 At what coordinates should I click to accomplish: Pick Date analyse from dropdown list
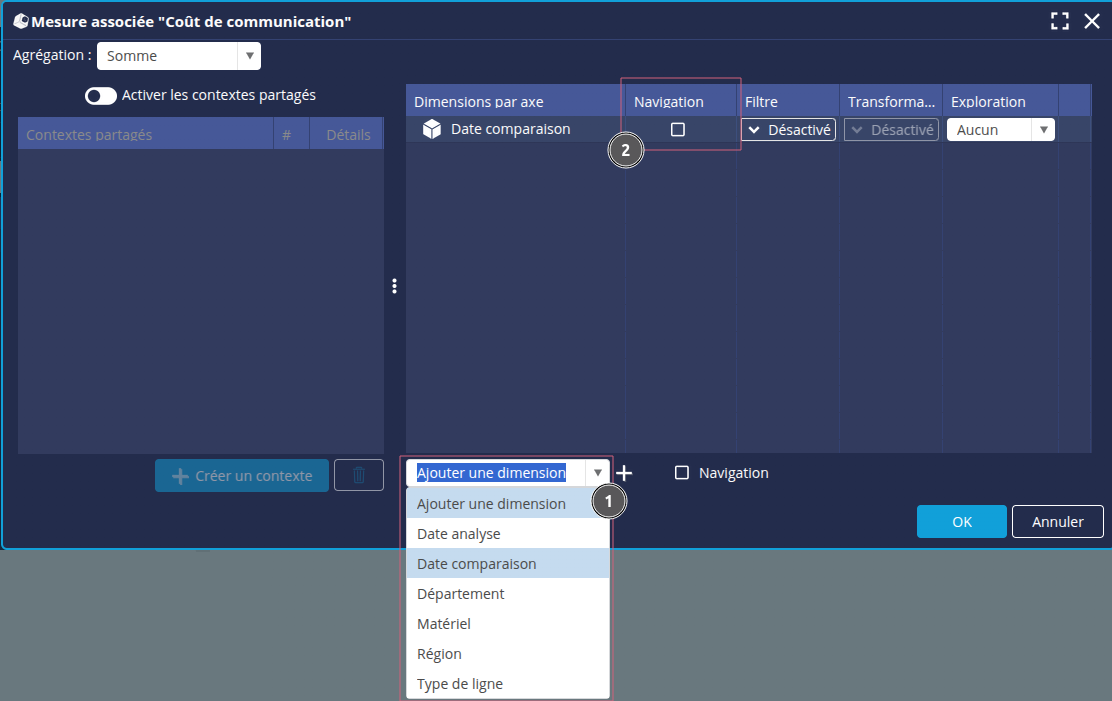(458, 534)
